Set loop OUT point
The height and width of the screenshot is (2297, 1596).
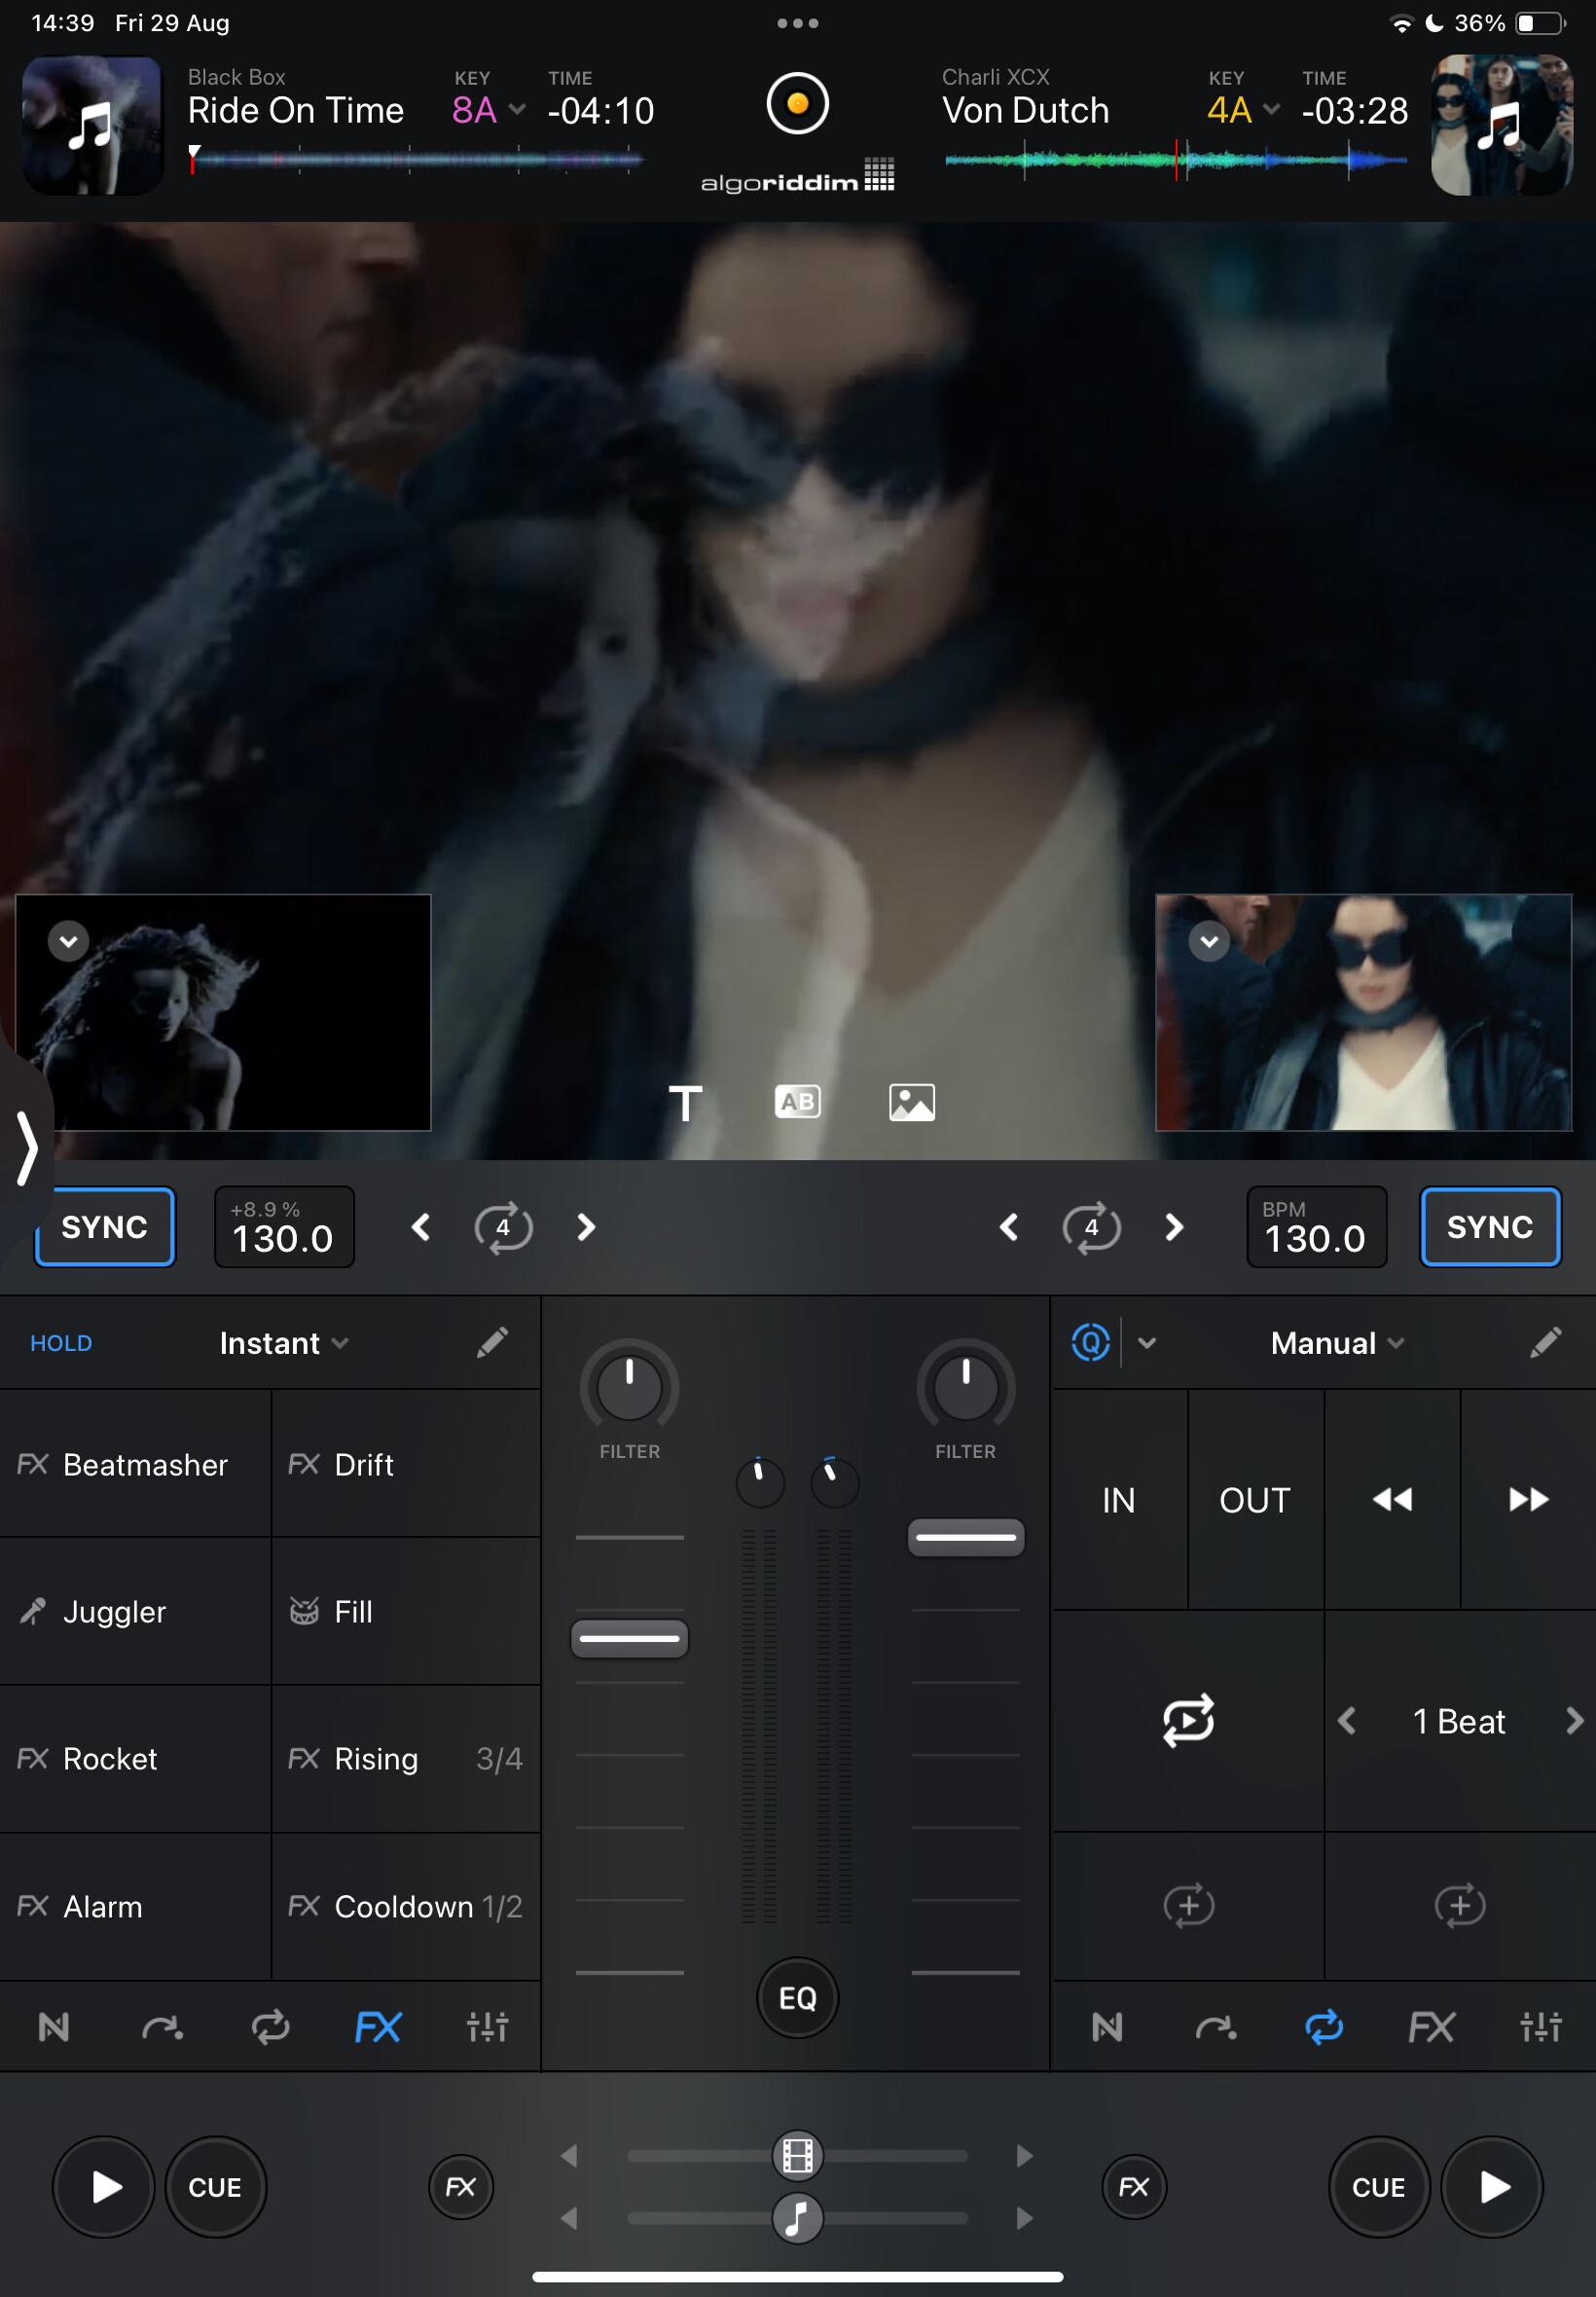tap(1255, 1500)
